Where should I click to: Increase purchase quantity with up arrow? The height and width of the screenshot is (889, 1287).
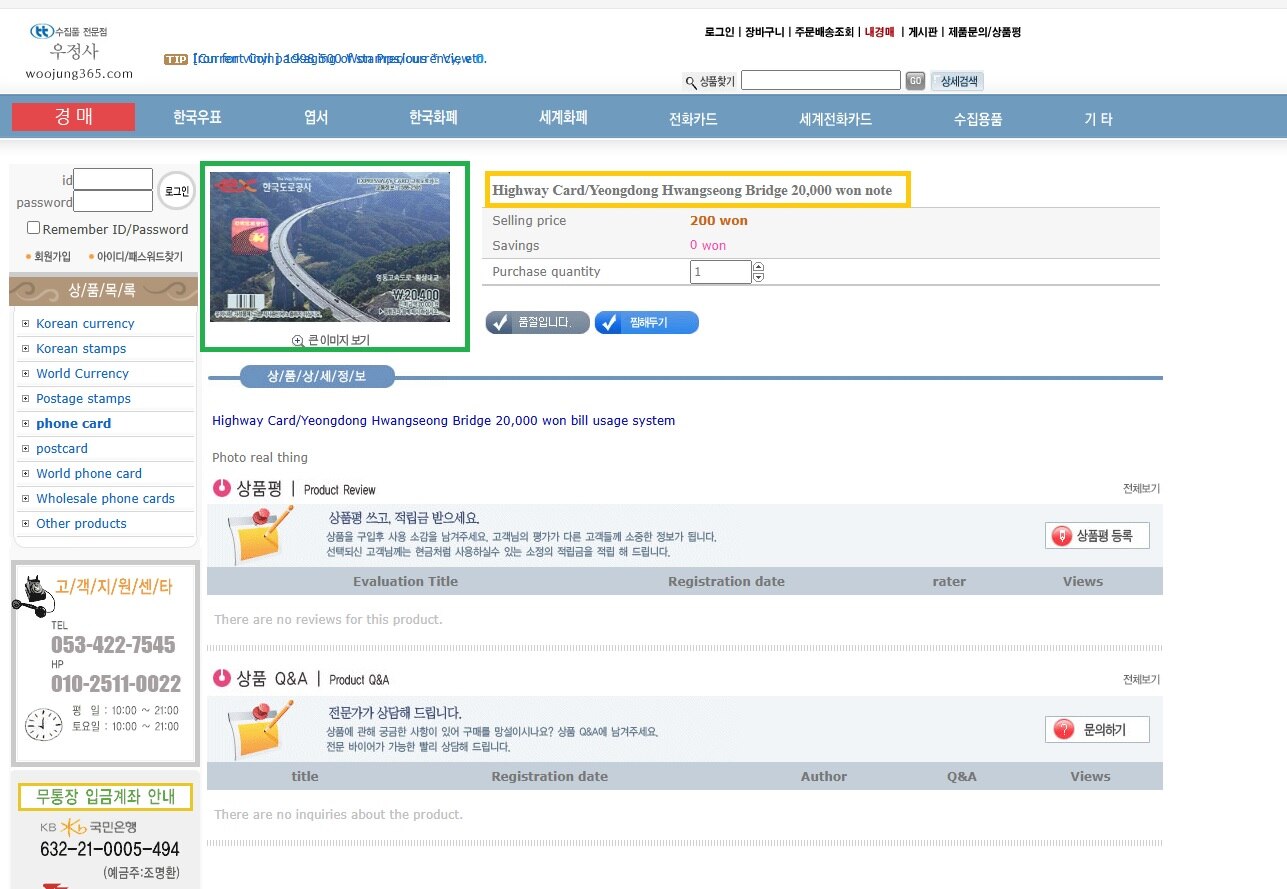pyautogui.click(x=758, y=267)
